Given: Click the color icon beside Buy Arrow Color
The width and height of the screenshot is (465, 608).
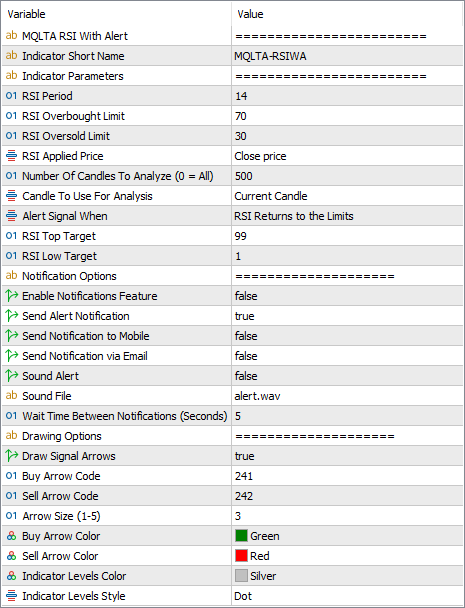Looking at the screenshot, I should [x=11, y=536].
